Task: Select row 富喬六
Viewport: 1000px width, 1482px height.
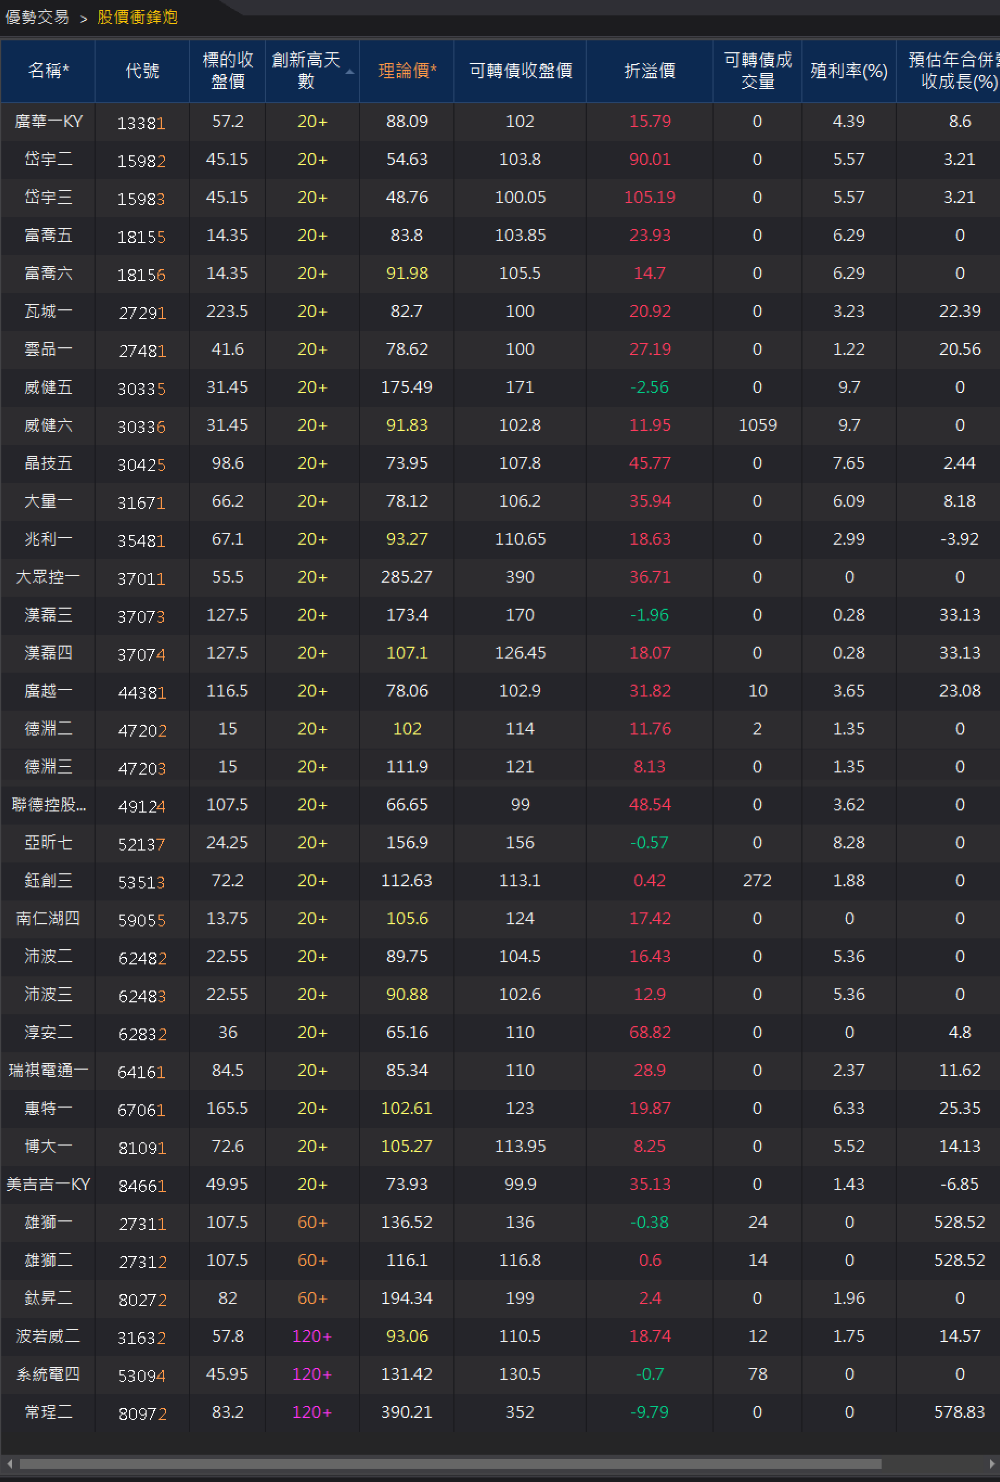Action: (500, 273)
